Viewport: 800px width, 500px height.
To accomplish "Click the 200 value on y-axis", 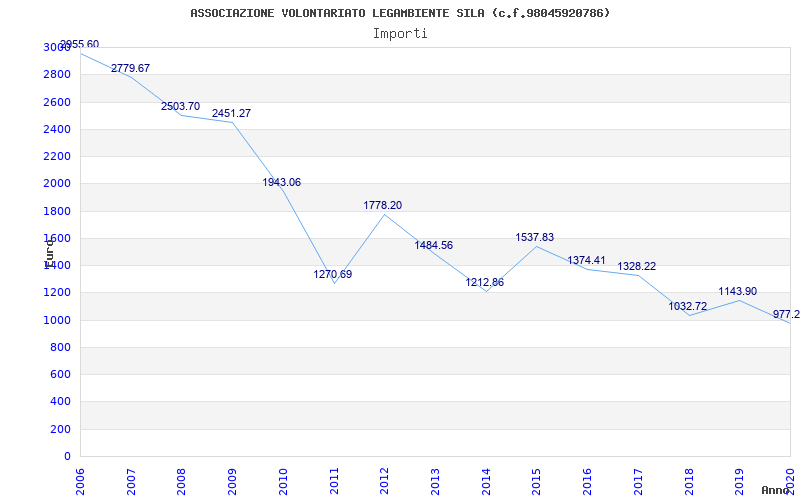I will [x=60, y=430].
